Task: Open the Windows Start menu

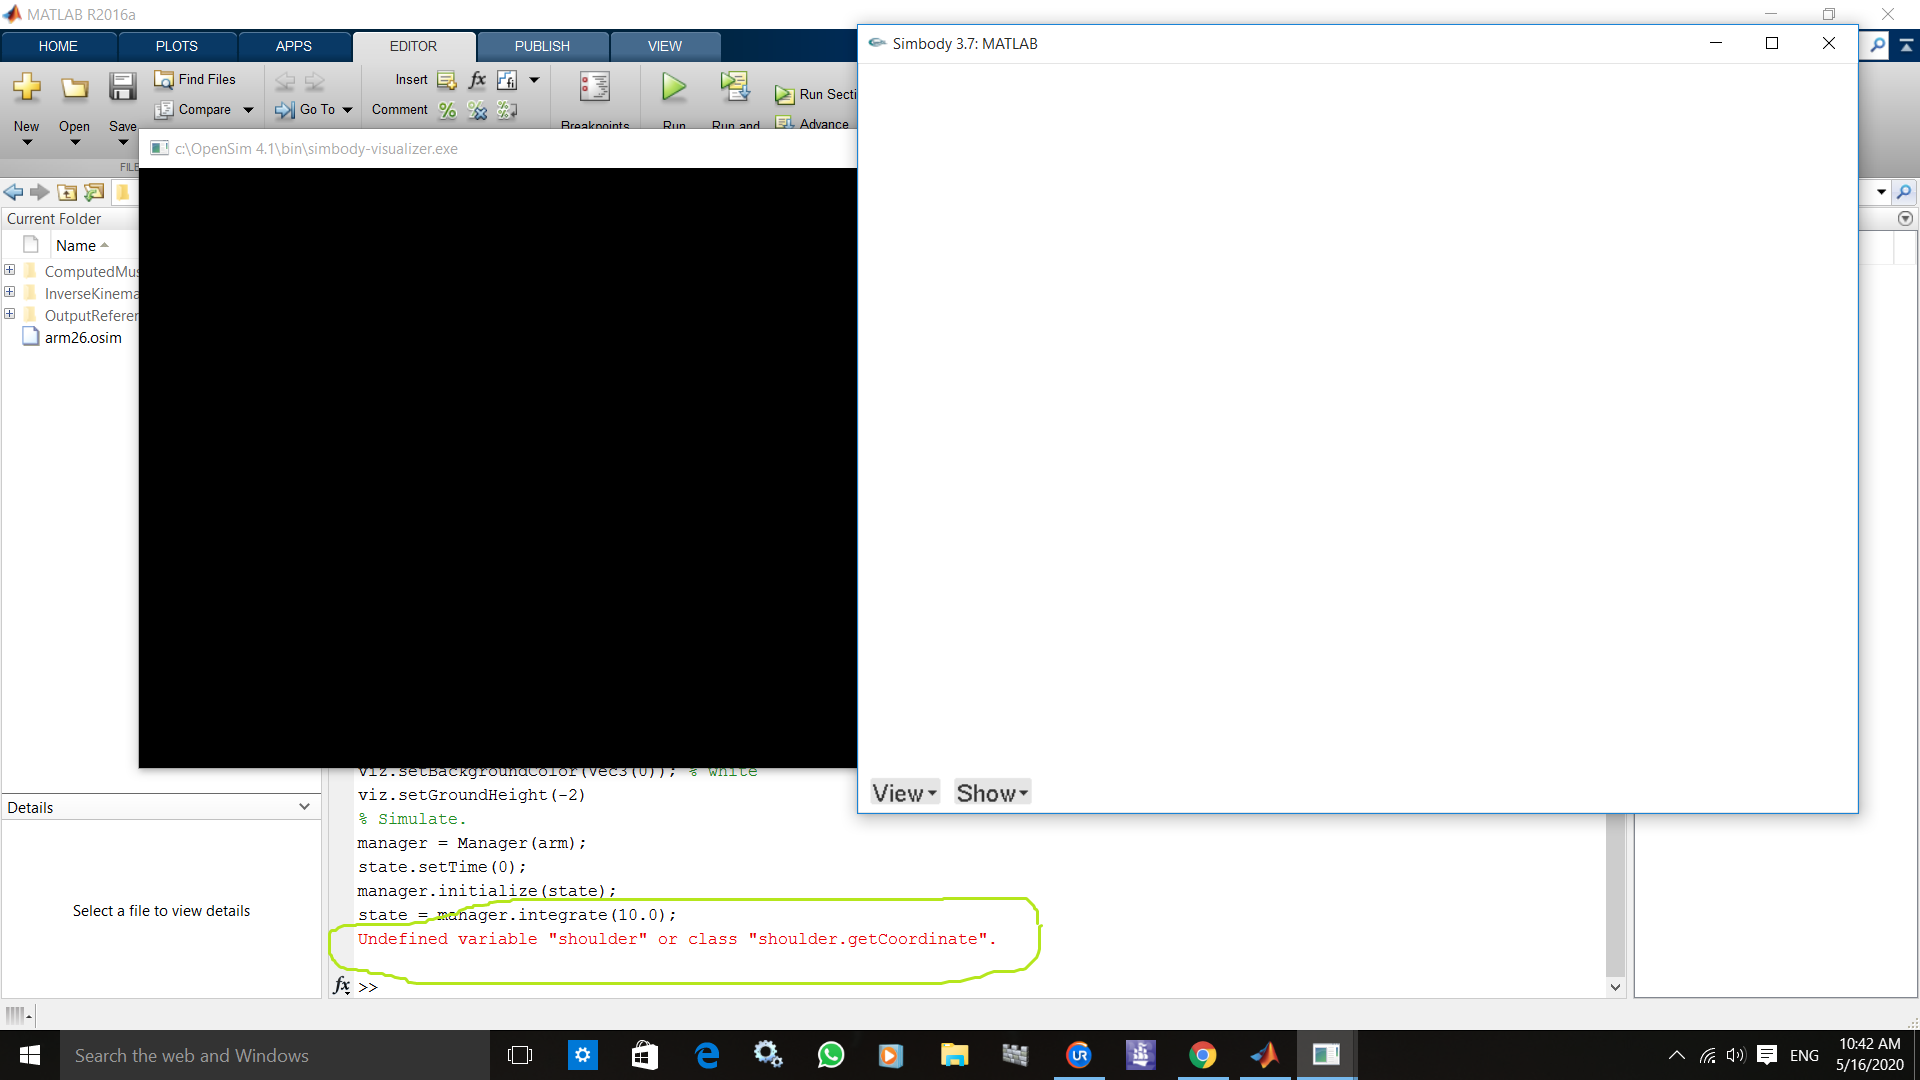Action: coord(30,1055)
